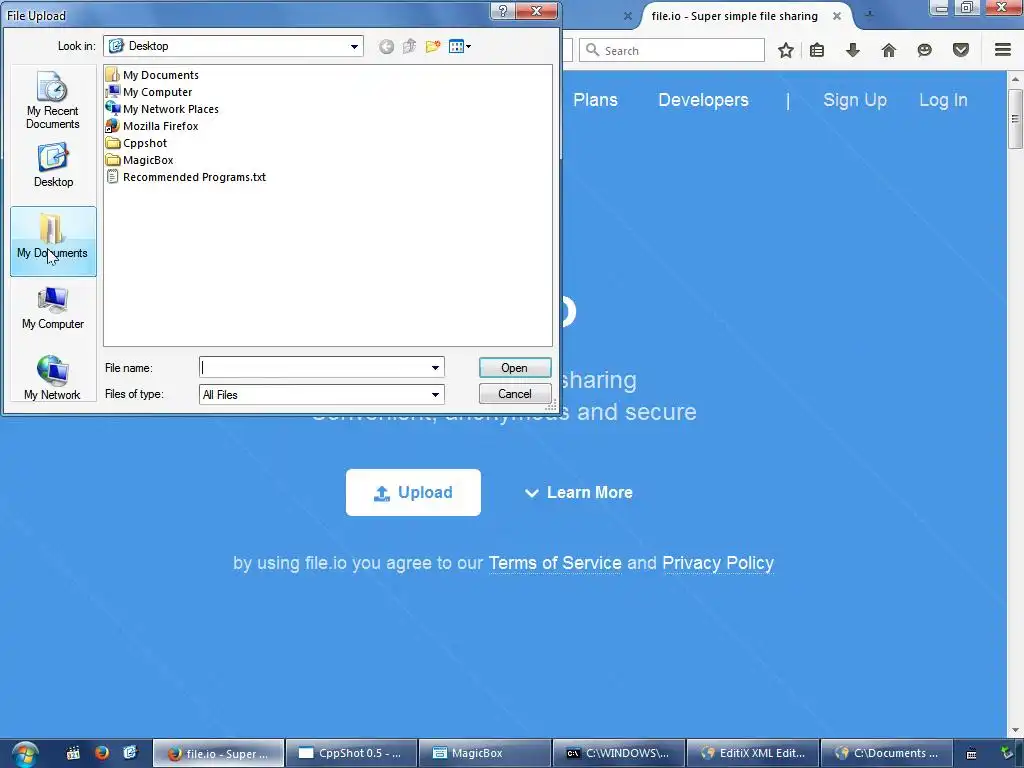Switch to C:\WINDOWS command prompt in taskbar
The image size is (1024, 768).
point(618,753)
